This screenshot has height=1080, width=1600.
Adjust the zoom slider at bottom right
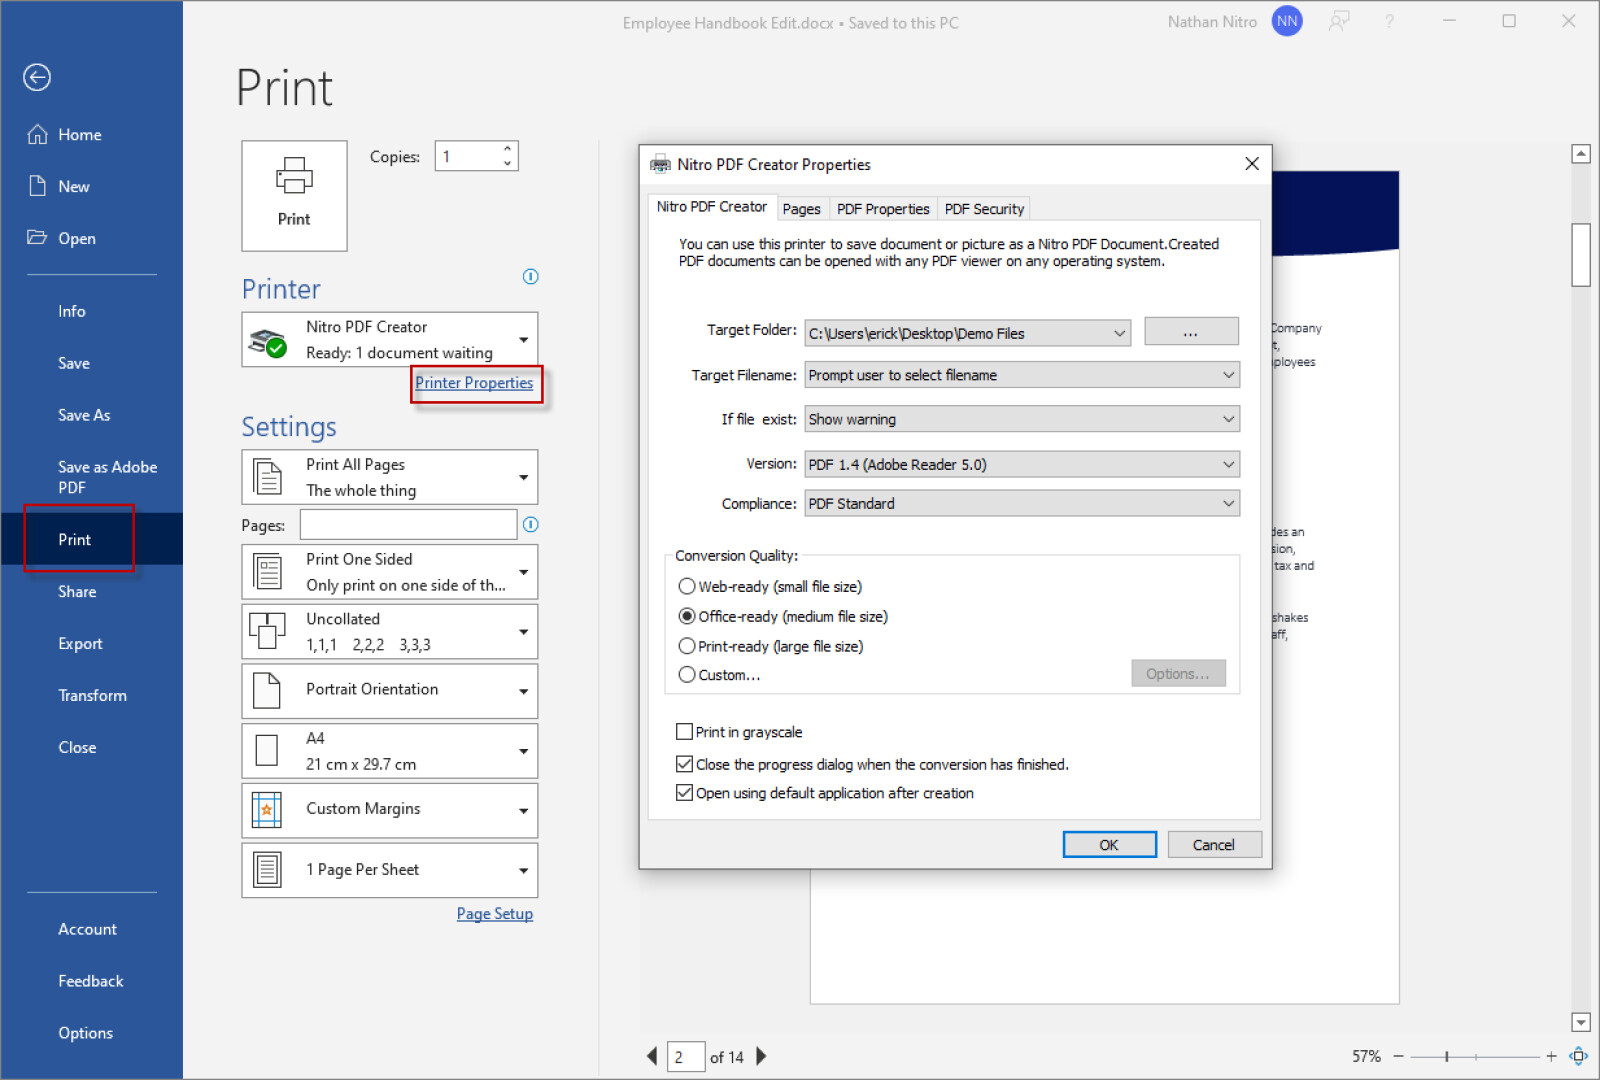coord(1447,1055)
